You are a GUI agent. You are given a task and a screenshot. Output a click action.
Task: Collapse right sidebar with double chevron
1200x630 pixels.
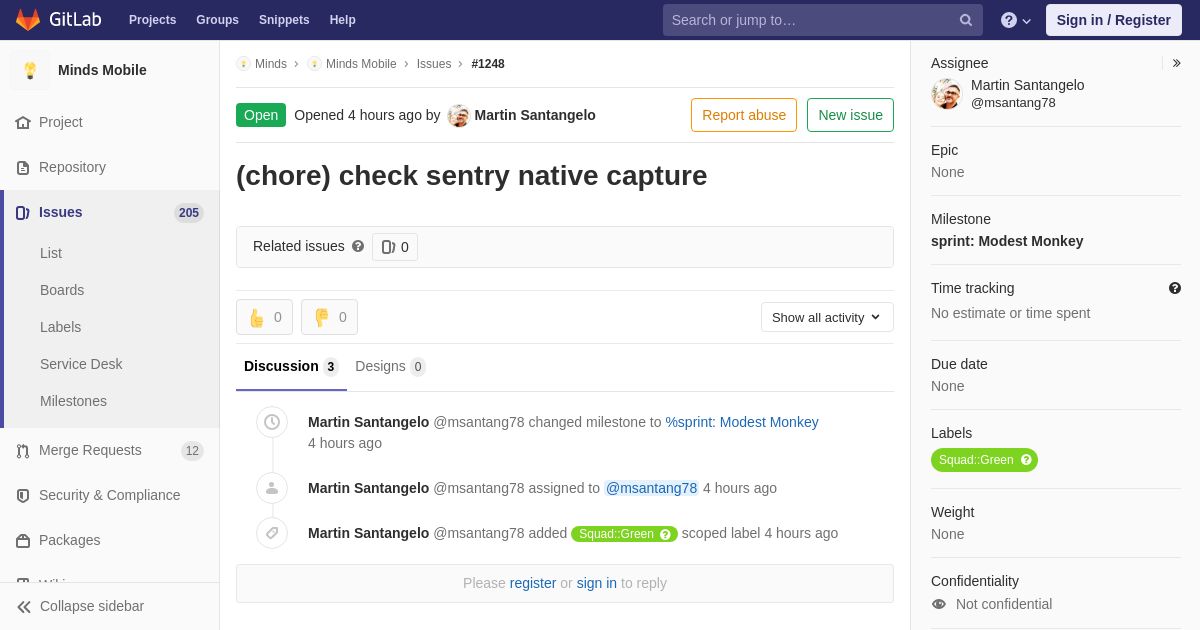point(1176,63)
